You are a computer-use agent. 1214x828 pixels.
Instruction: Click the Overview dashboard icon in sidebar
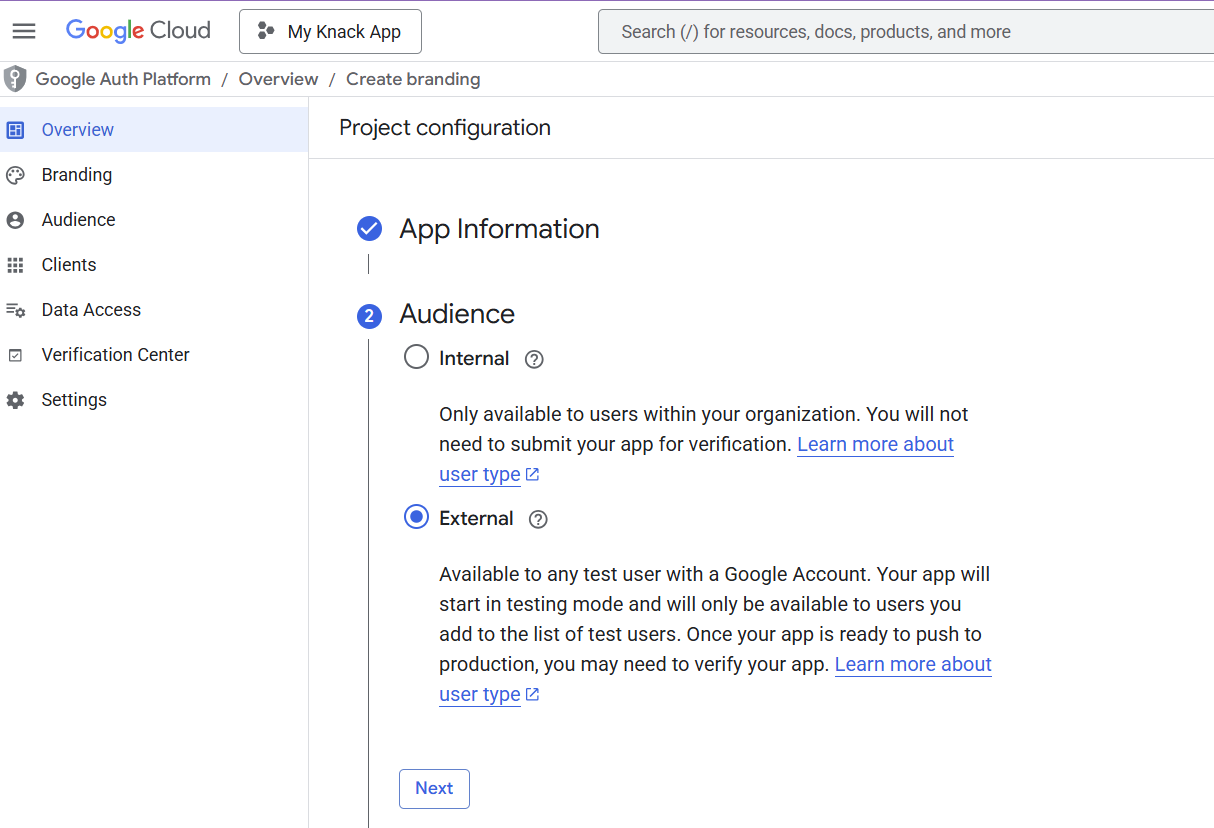[15, 130]
